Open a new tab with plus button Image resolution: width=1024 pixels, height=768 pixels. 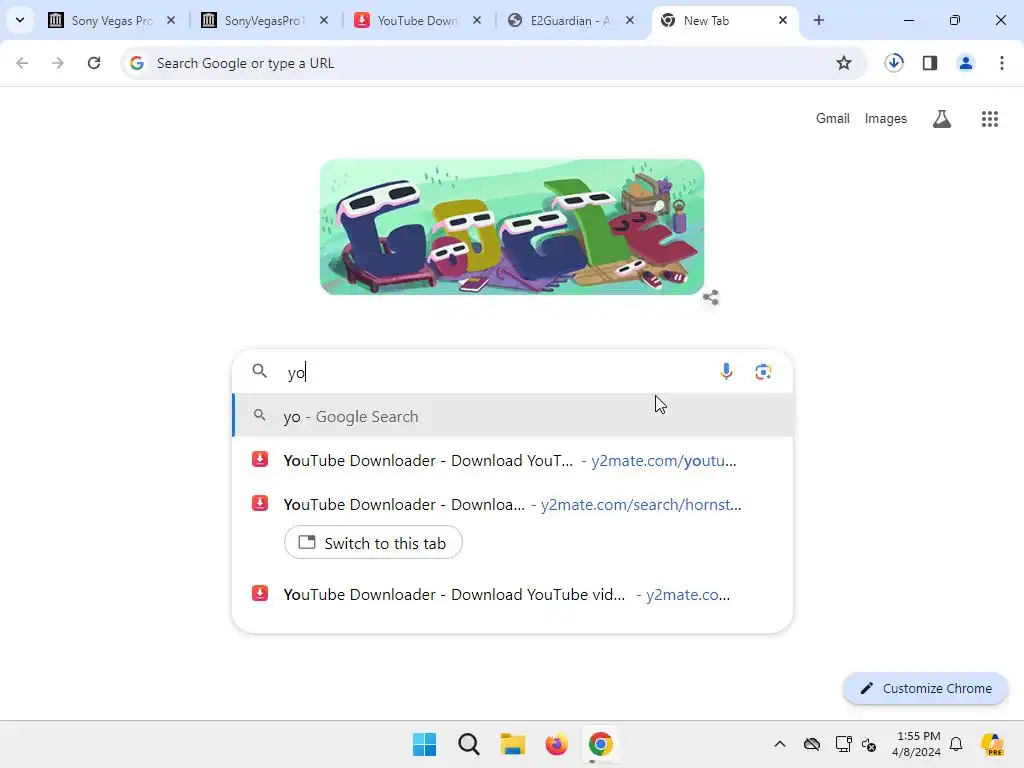point(819,20)
